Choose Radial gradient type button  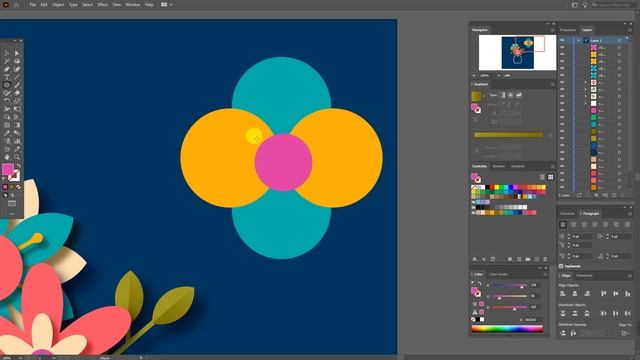click(511, 95)
